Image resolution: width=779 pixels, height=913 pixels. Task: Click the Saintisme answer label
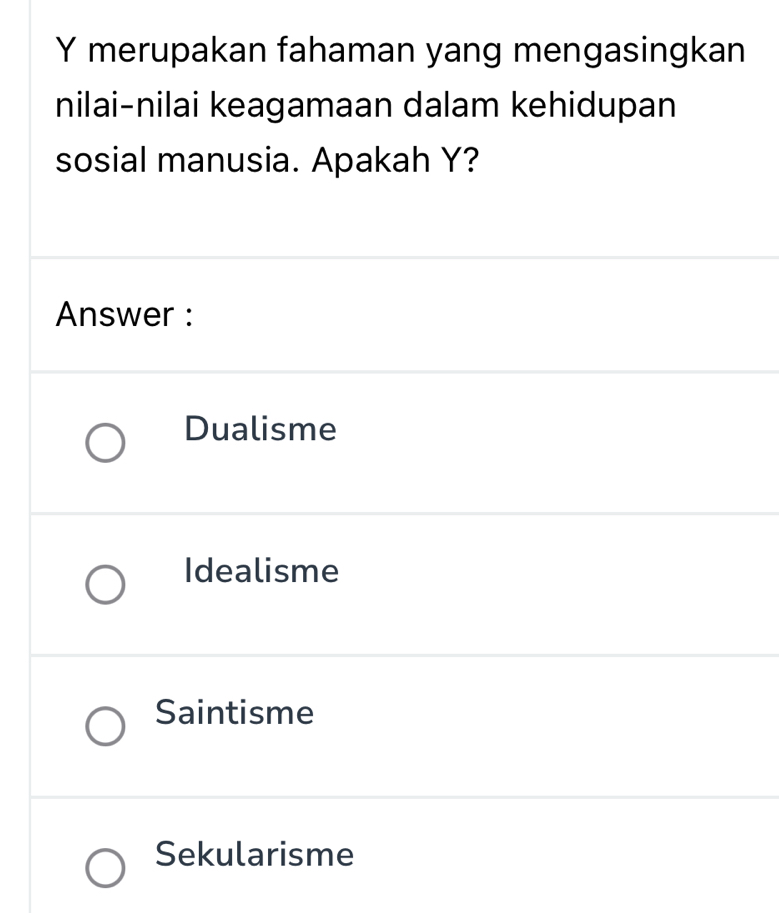click(x=235, y=714)
